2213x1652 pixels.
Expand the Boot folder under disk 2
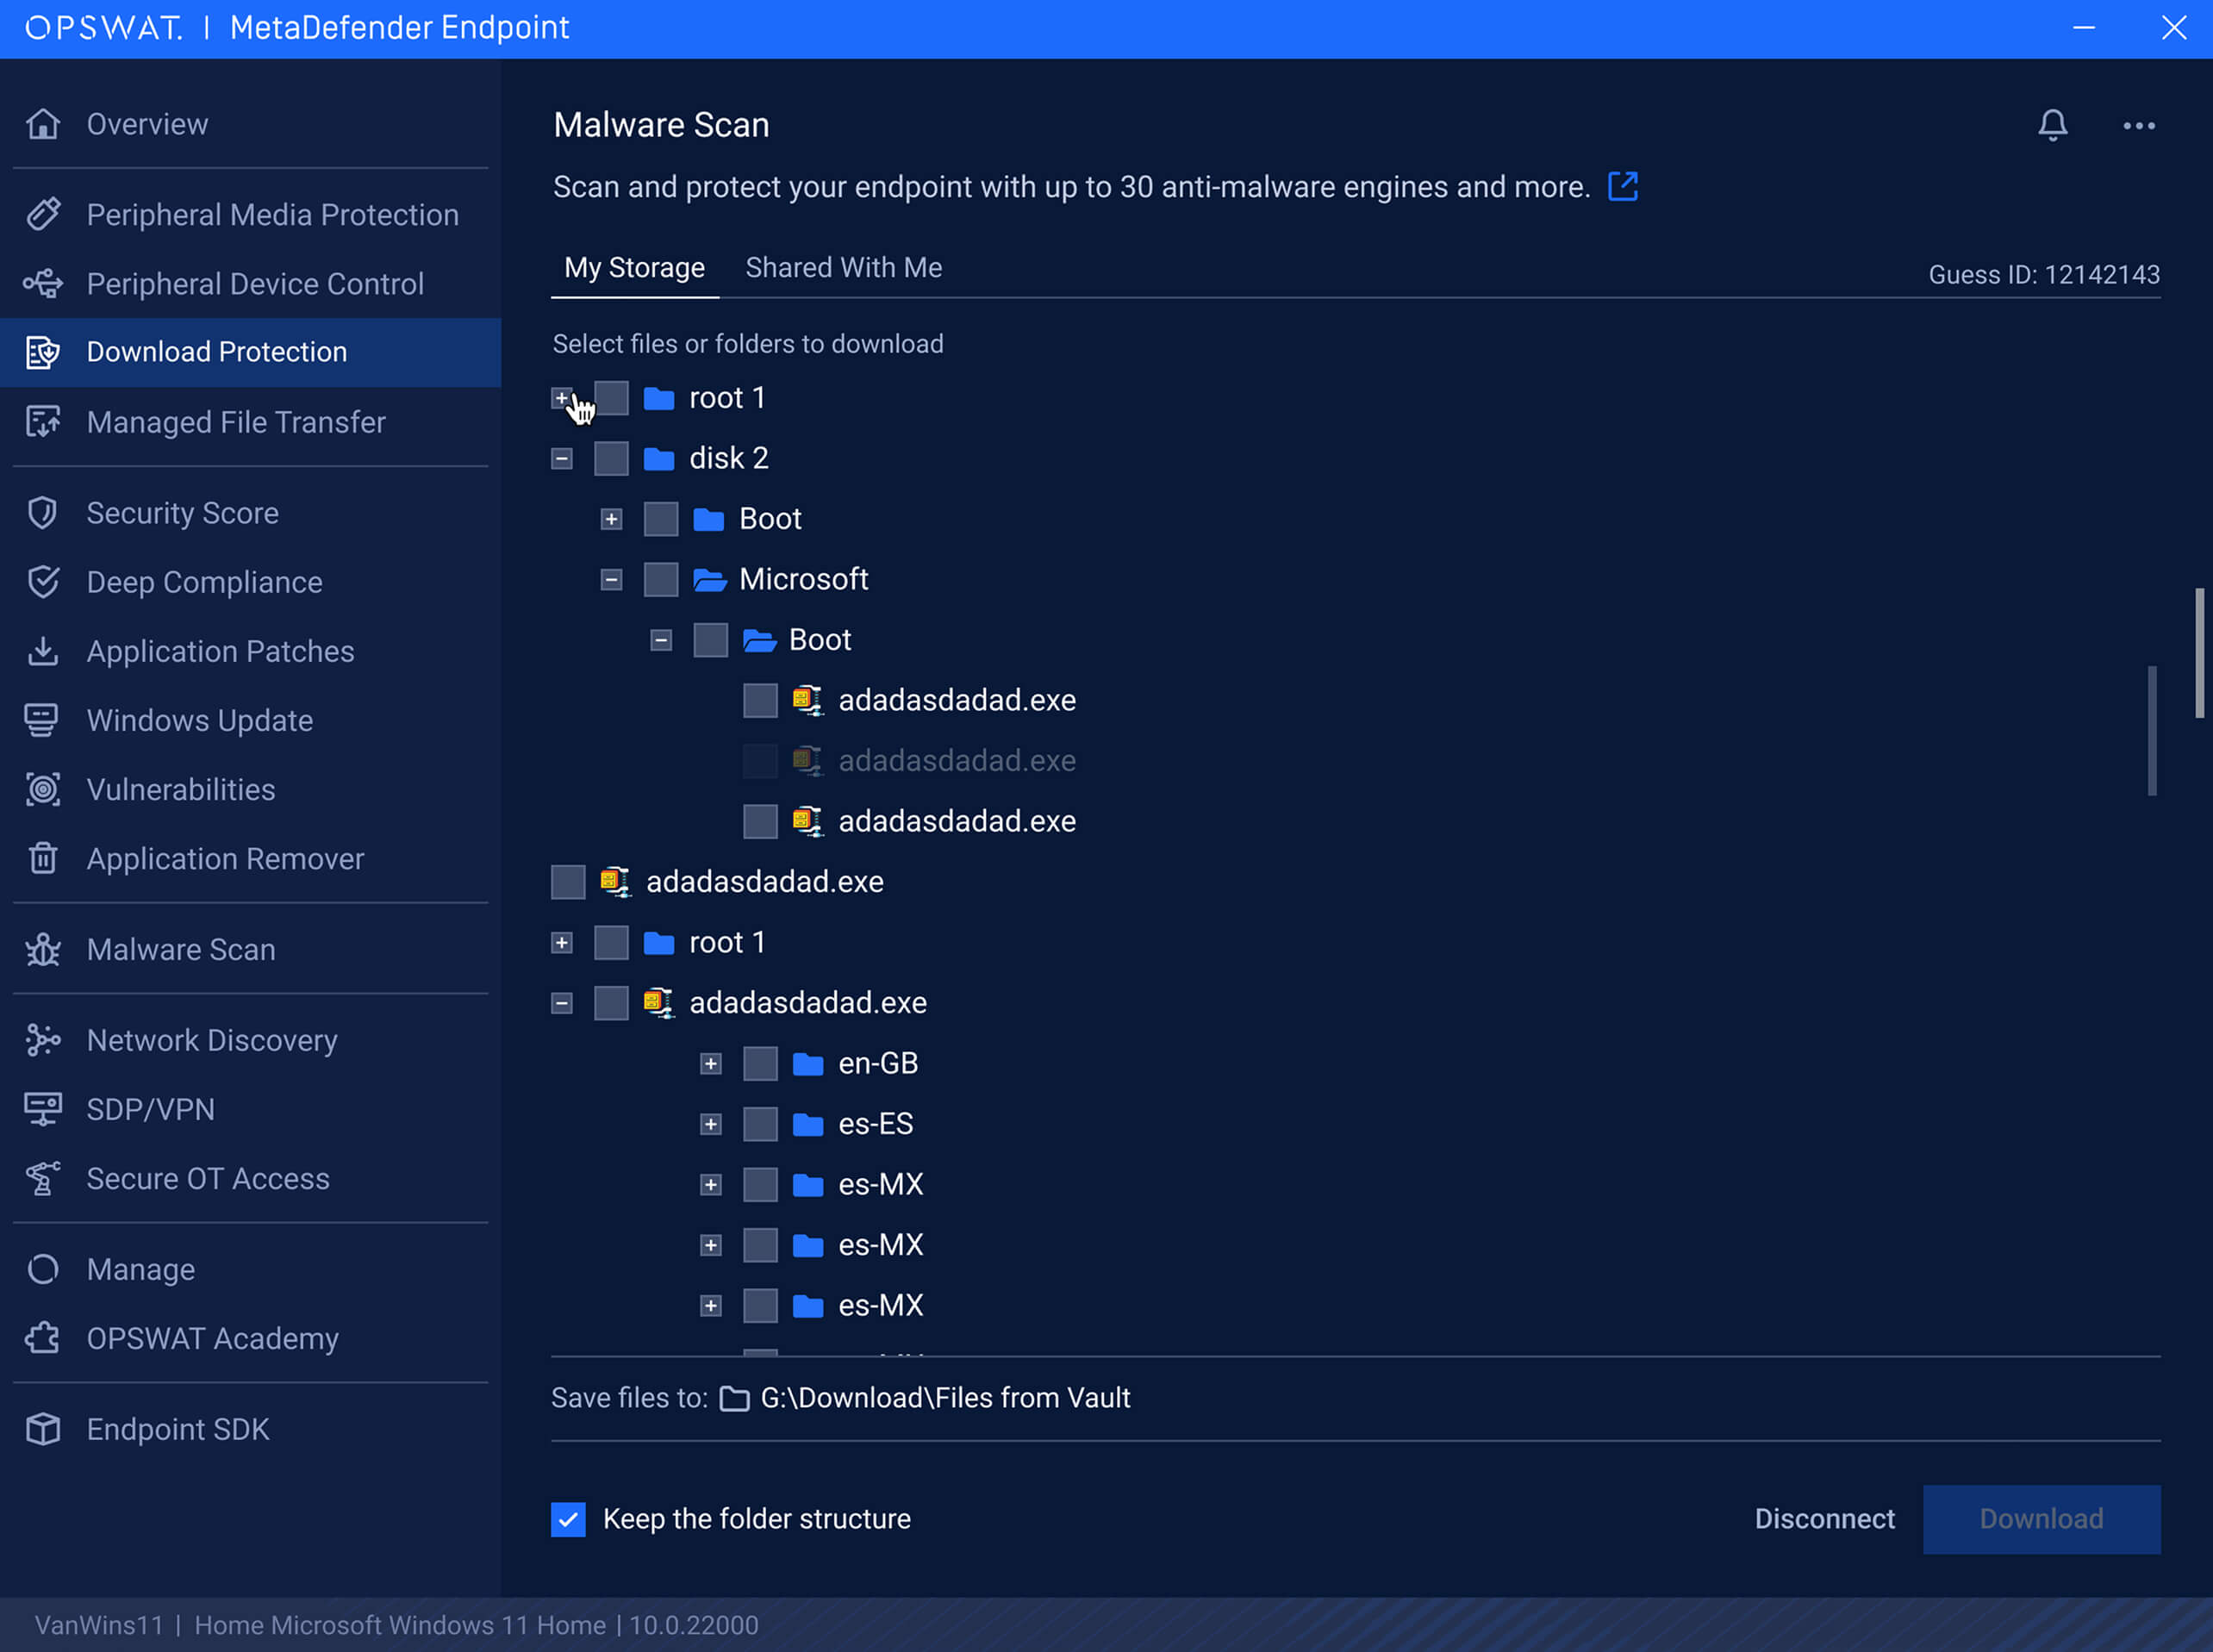[x=611, y=519]
